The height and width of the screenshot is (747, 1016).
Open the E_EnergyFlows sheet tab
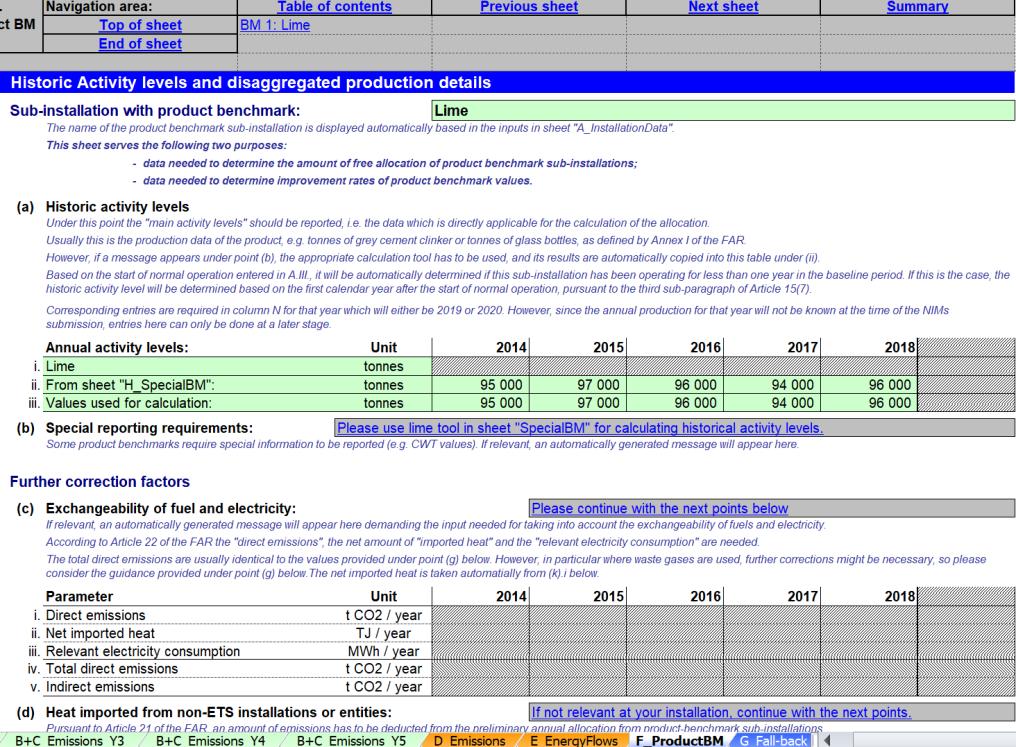tap(573, 741)
